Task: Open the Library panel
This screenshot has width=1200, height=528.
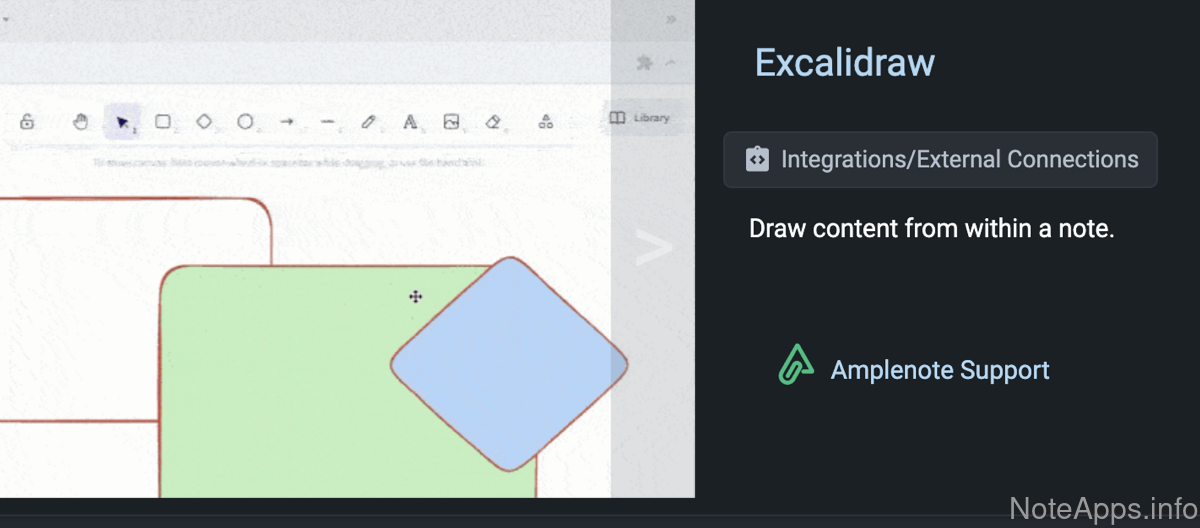Action: point(640,118)
